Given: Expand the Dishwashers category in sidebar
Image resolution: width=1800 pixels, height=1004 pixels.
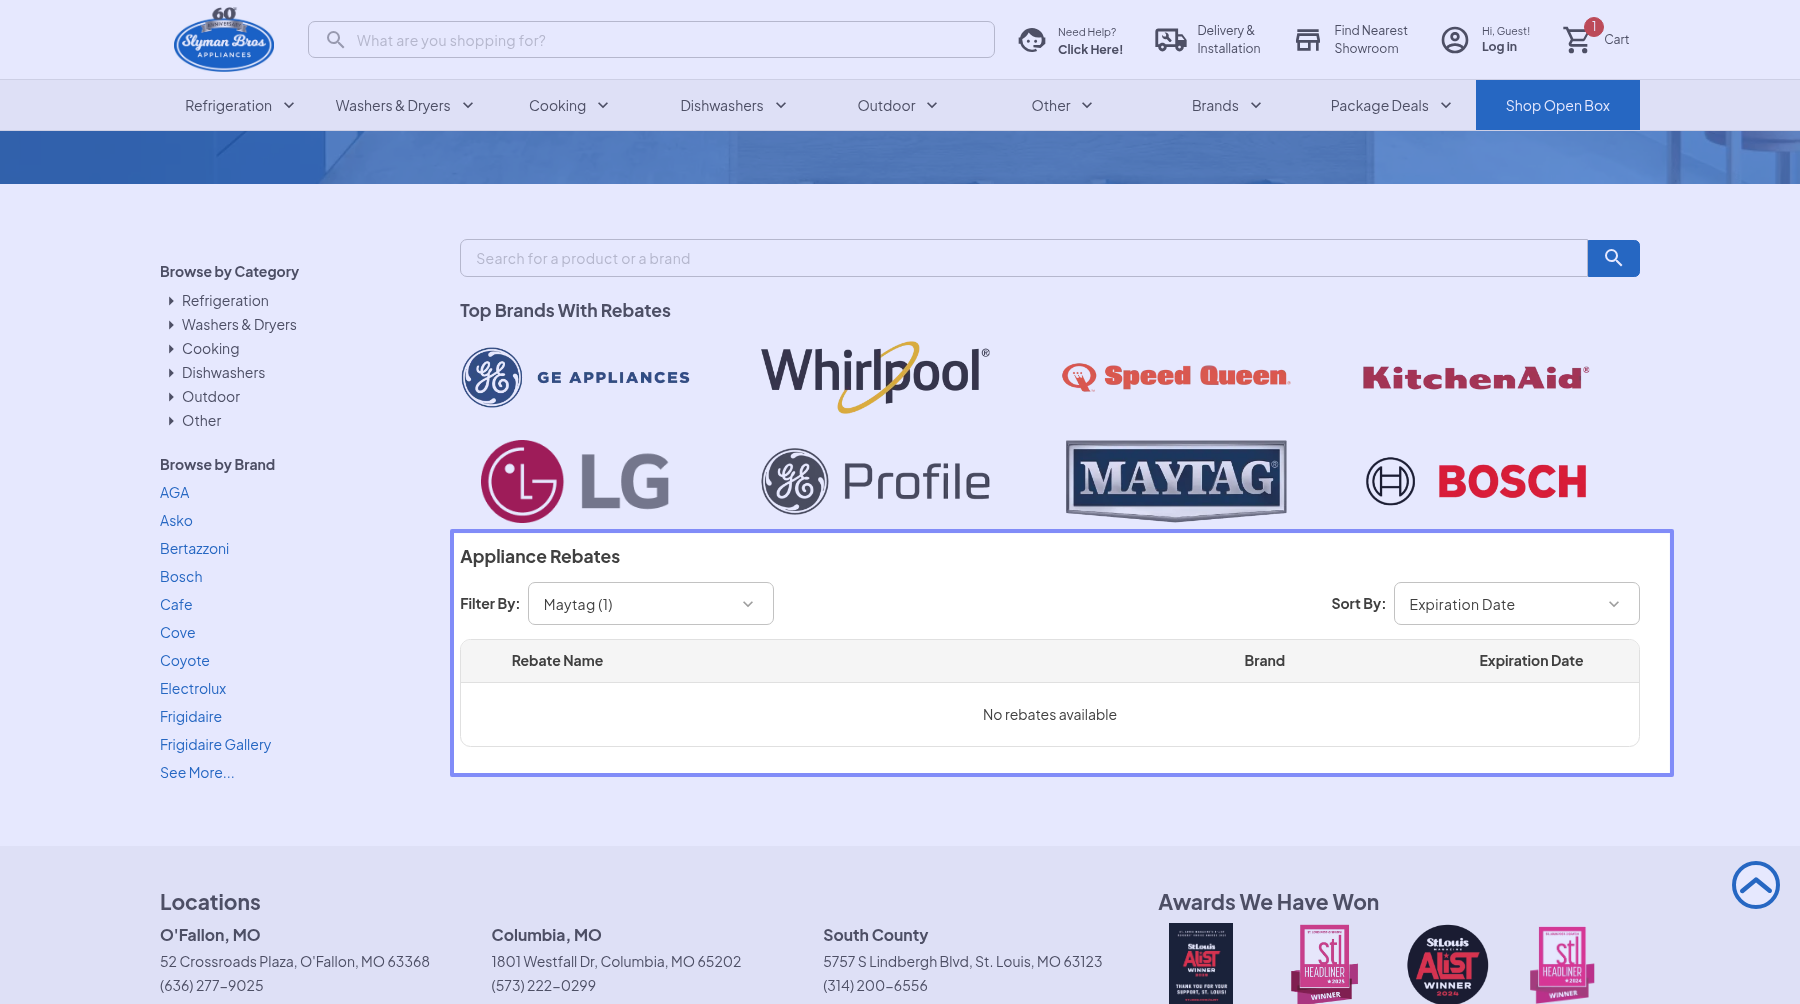Looking at the screenshot, I should tap(223, 373).
